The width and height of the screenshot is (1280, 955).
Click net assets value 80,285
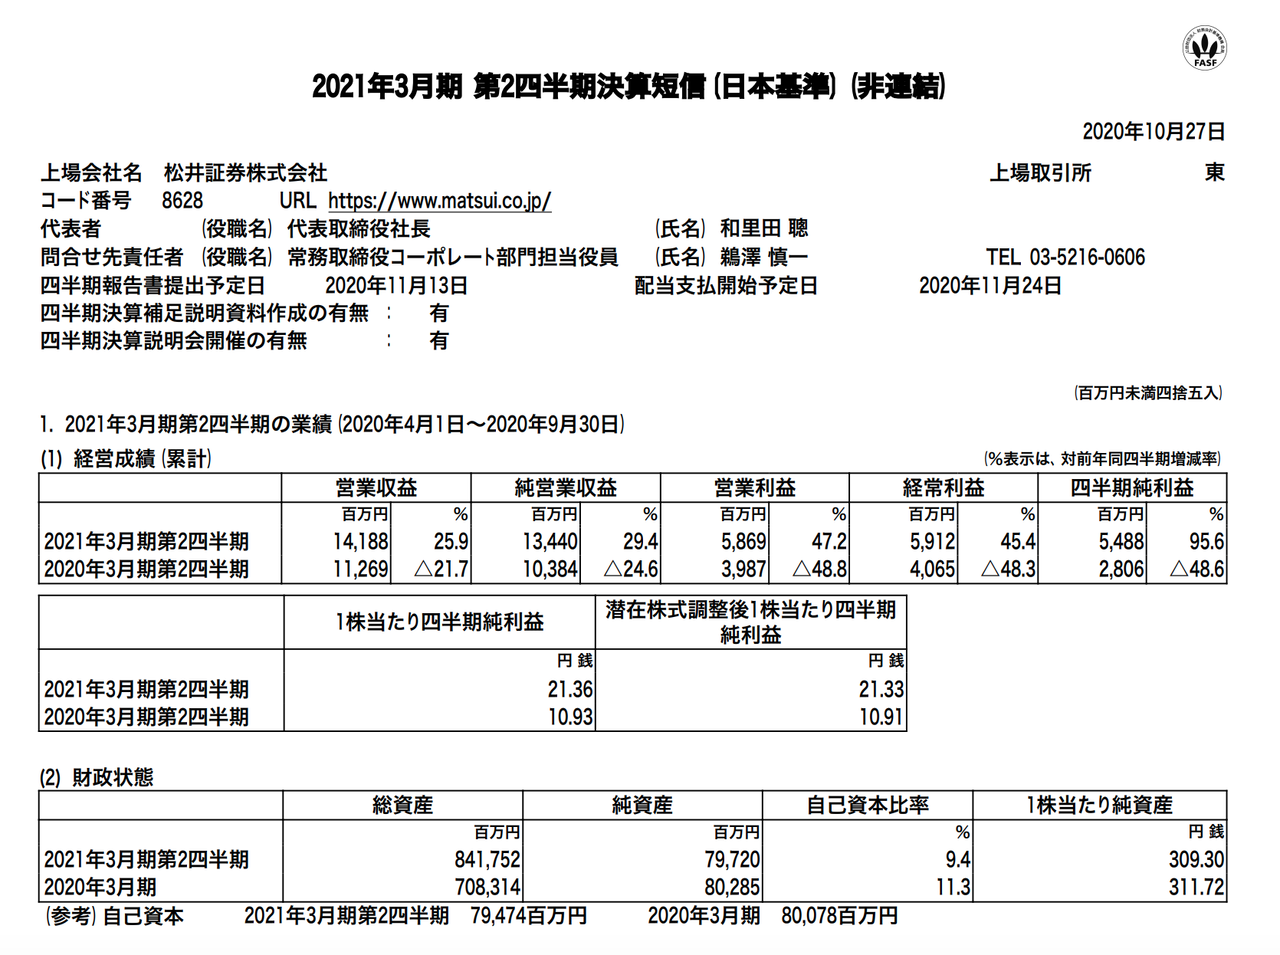coord(732,887)
